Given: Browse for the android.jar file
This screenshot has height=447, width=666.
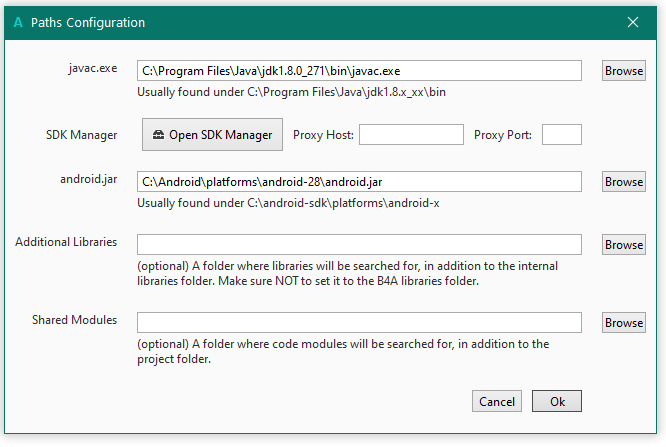Looking at the screenshot, I should point(623,182).
